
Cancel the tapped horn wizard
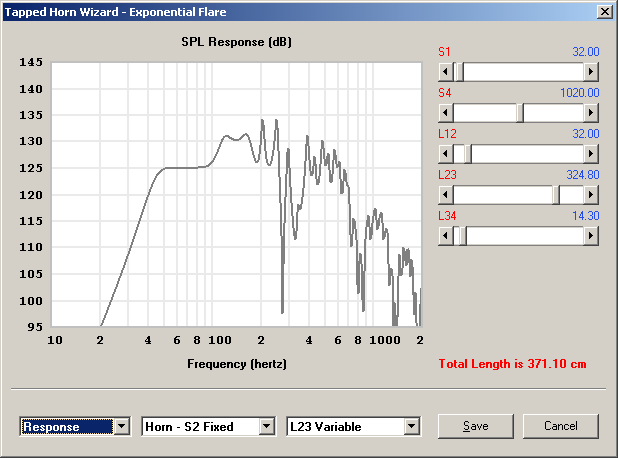(560, 426)
